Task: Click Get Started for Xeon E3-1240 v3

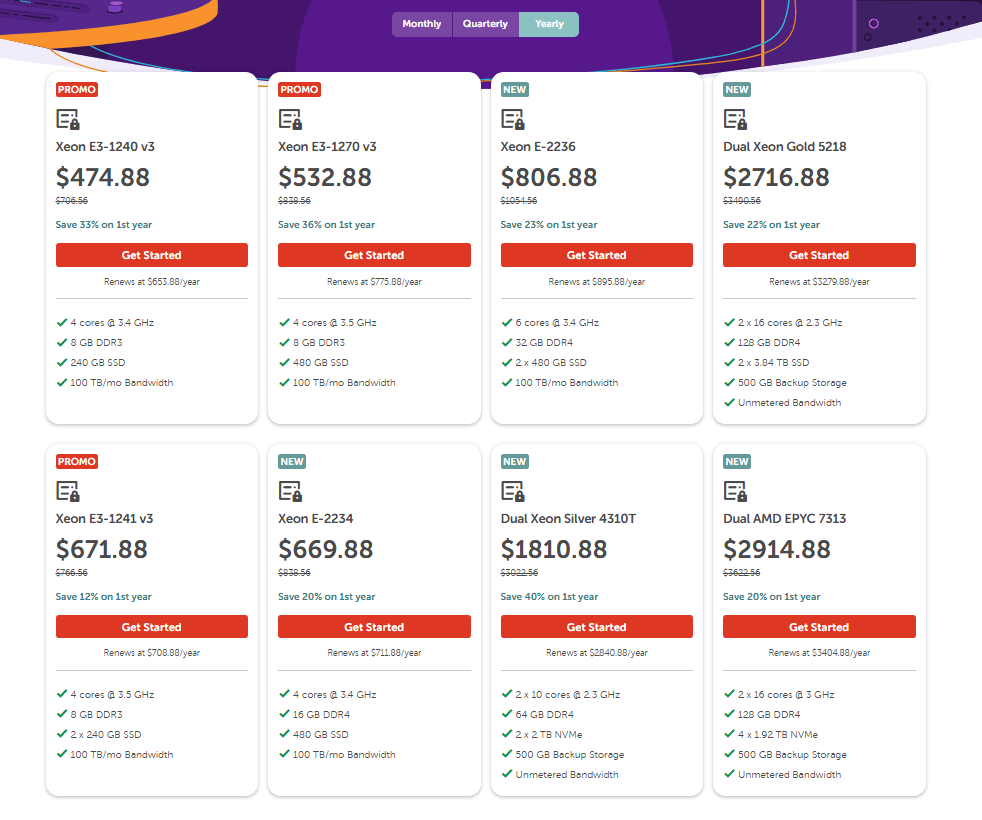Action: coord(151,254)
